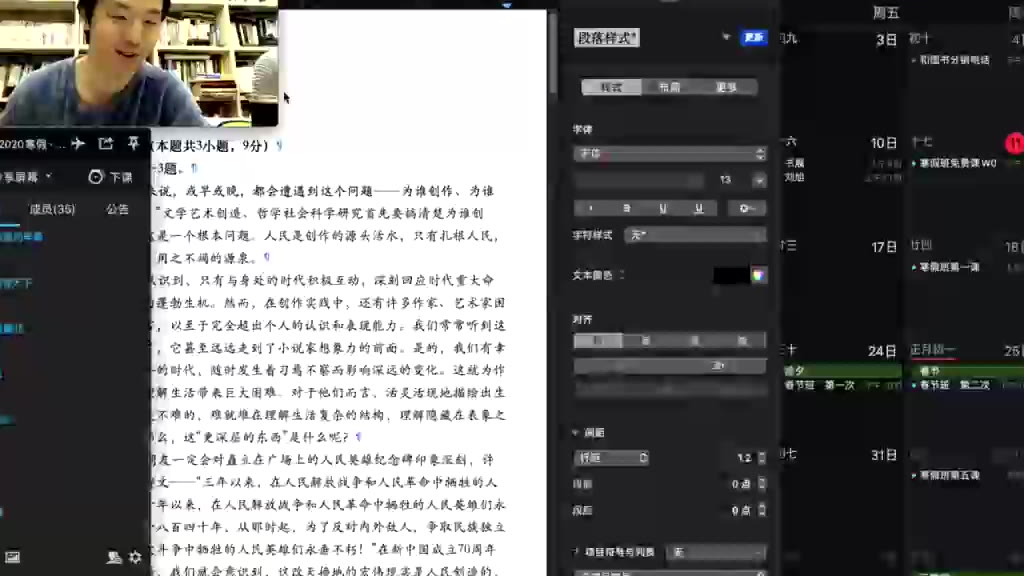This screenshot has height=576, width=1024.
Task: Open the color wheel picker for text color
Action: 759,275
